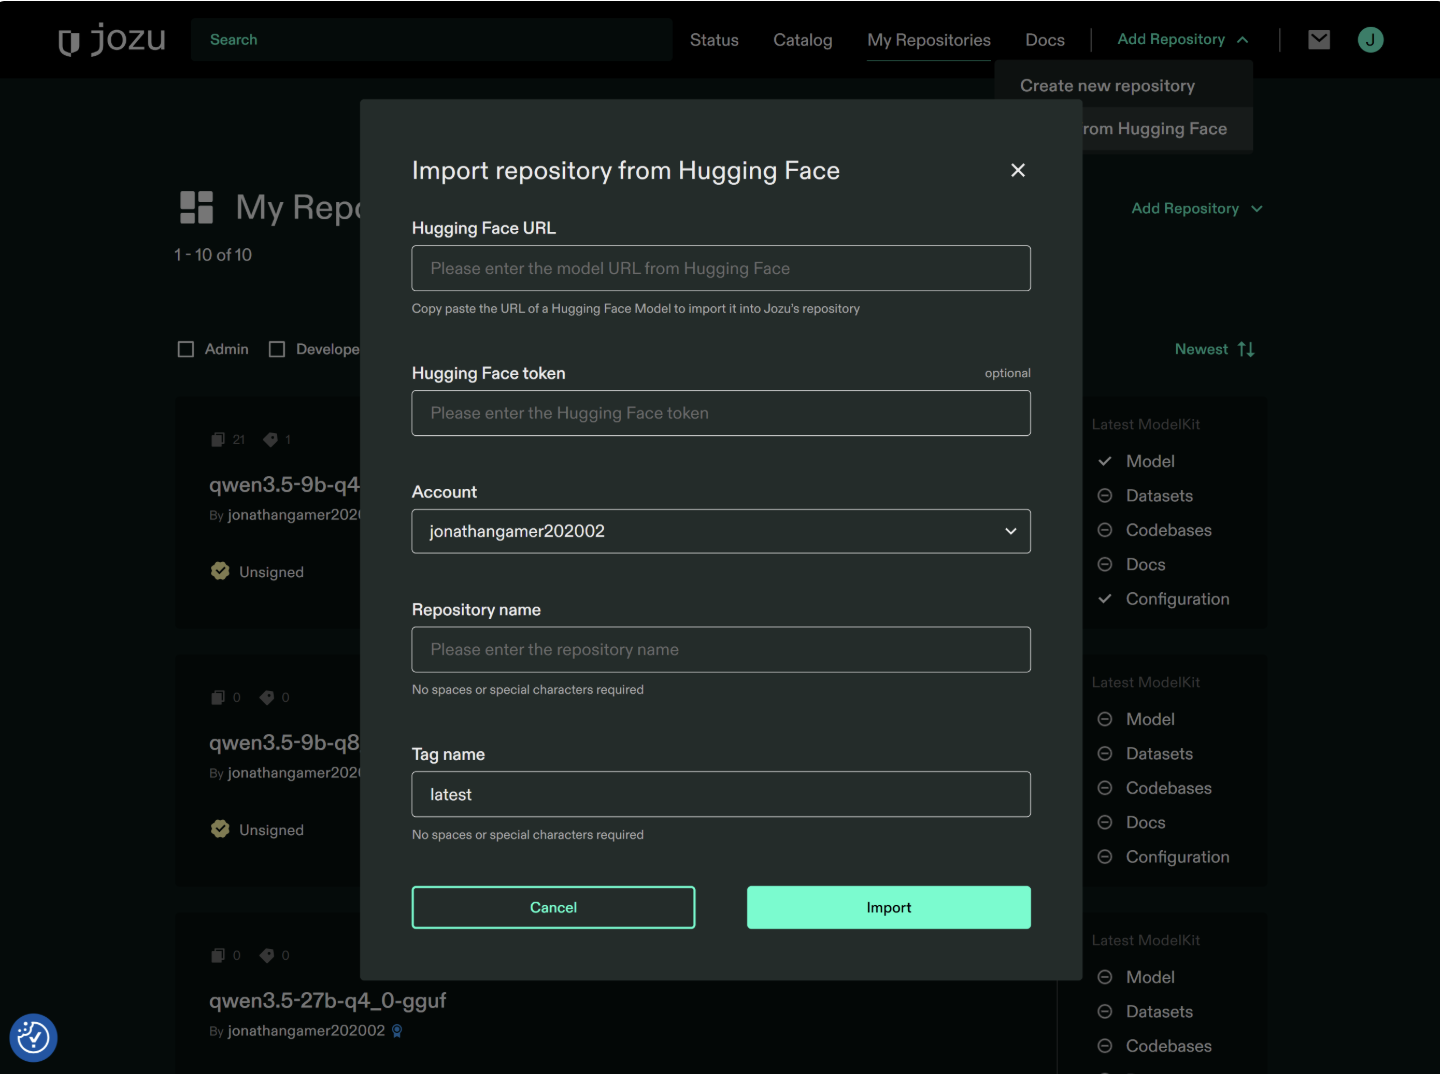Open the cookie preferences icon

click(x=34, y=1038)
